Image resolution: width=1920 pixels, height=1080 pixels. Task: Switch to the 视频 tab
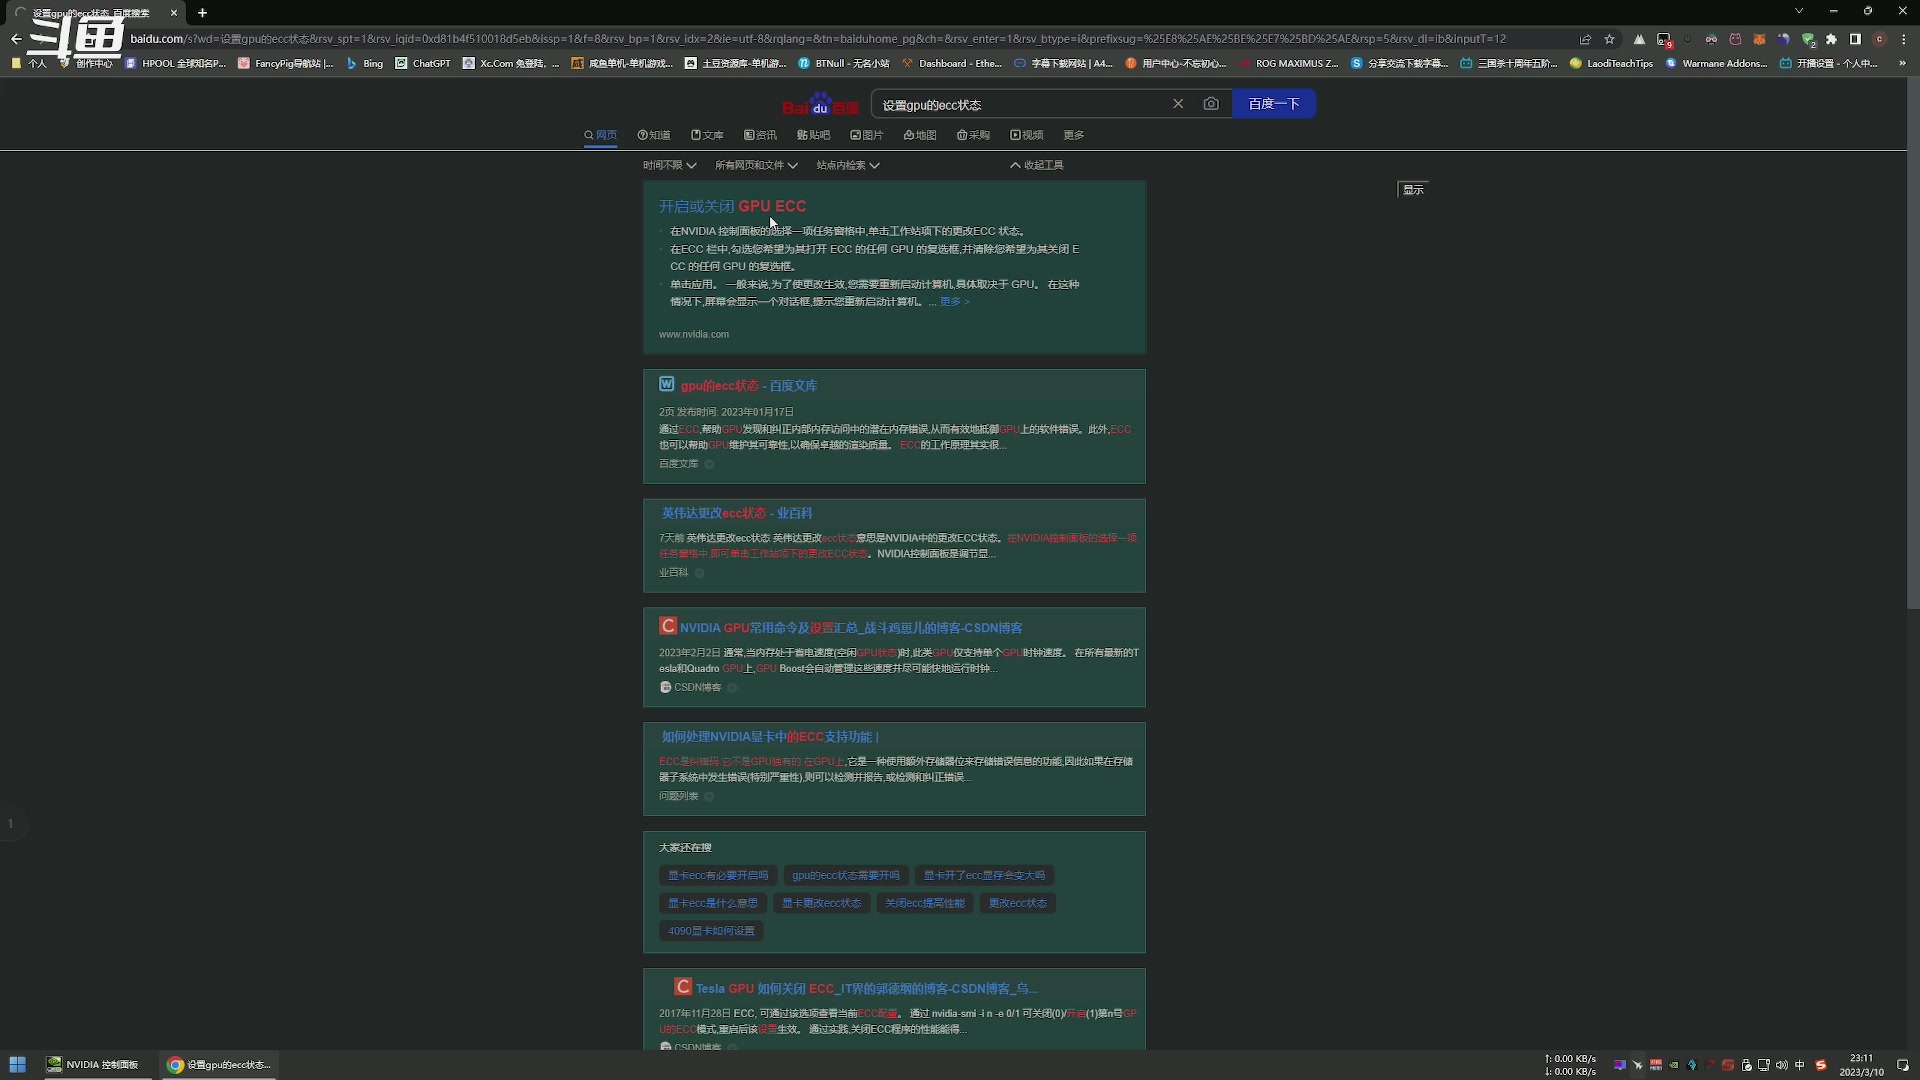pyautogui.click(x=1027, y=135)
